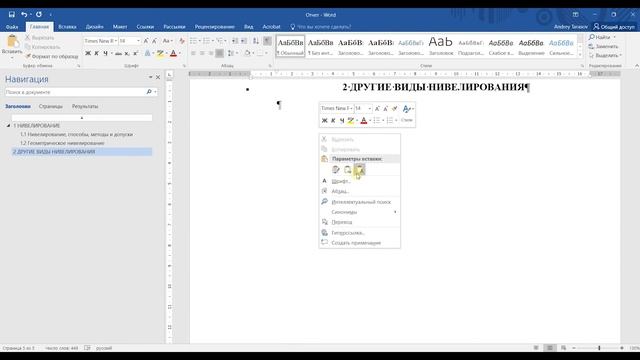Click ribbon red font color button

coord(173,53)
